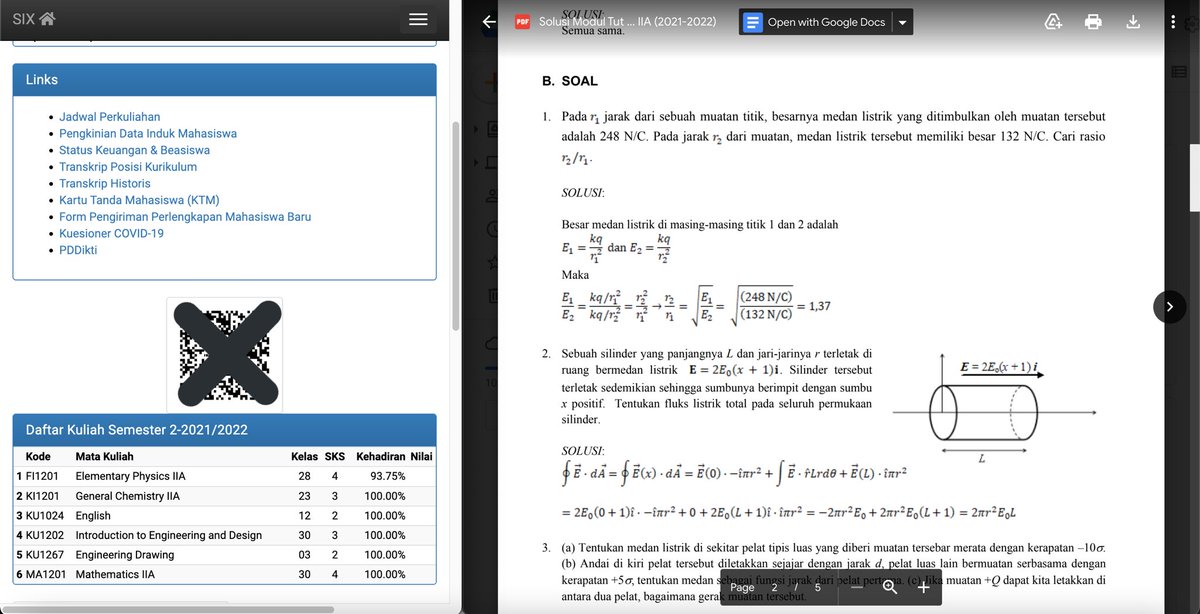The width and height of the screenshot is (1200, 614).
Task: Click the 93.75% attendance value
Action: click(x=387, y=477)
